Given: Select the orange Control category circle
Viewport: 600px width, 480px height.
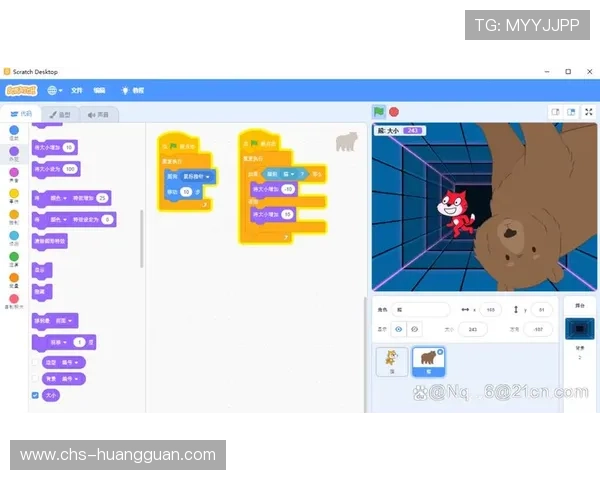Looking at the screenshot, I should (x=14, y=214).
